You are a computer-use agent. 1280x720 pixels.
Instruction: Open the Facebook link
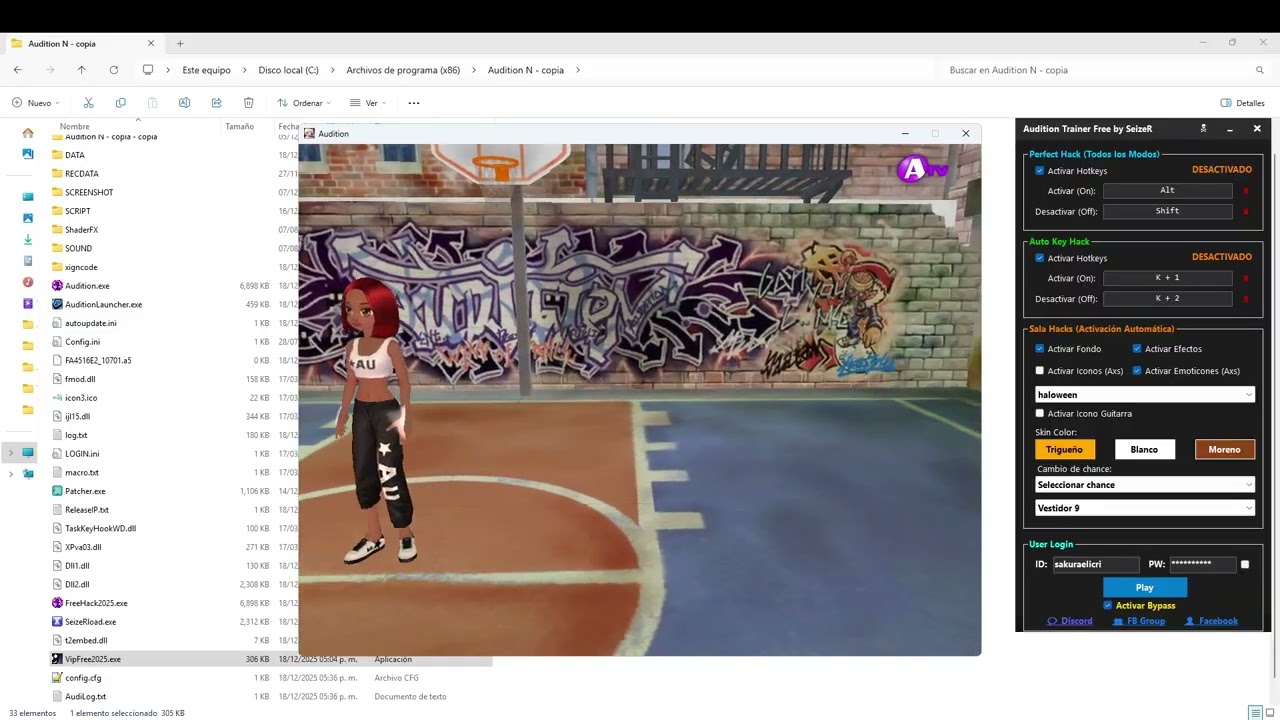click(x=1211, y=621)
